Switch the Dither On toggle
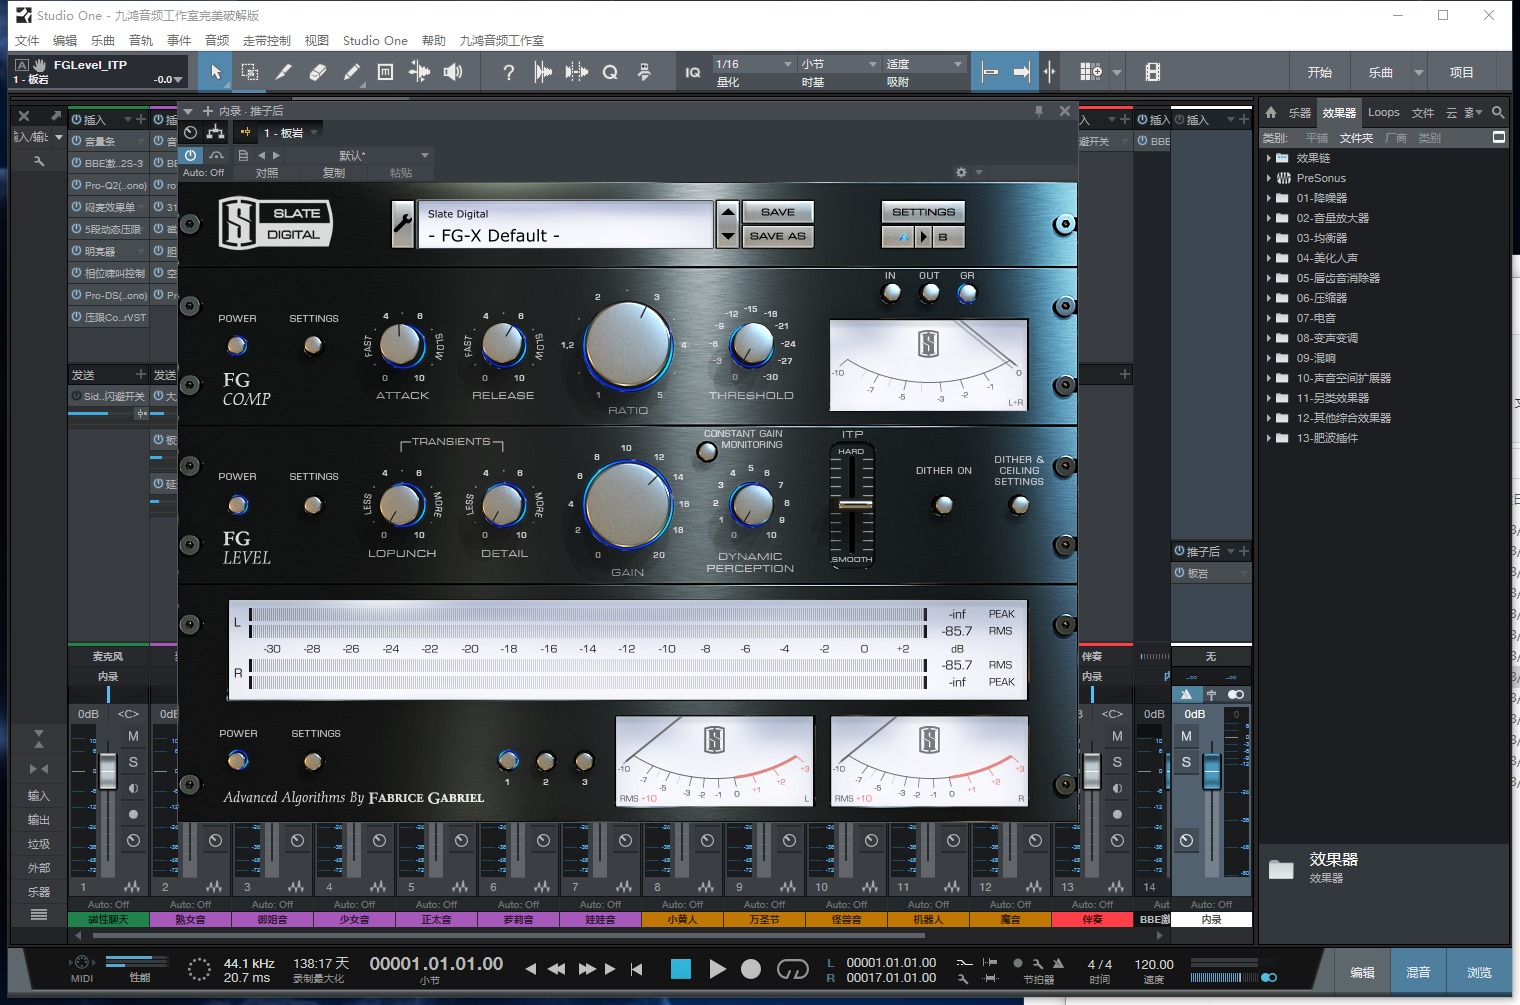1520x1005 pixels. (x=942, y=505)
